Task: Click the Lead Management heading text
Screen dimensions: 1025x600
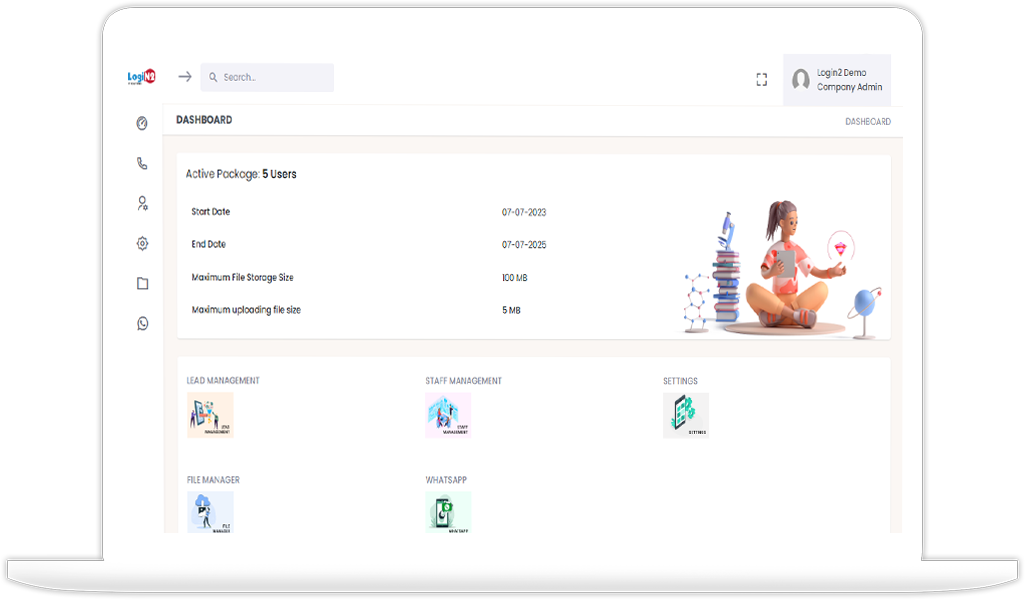Action: 223,381
